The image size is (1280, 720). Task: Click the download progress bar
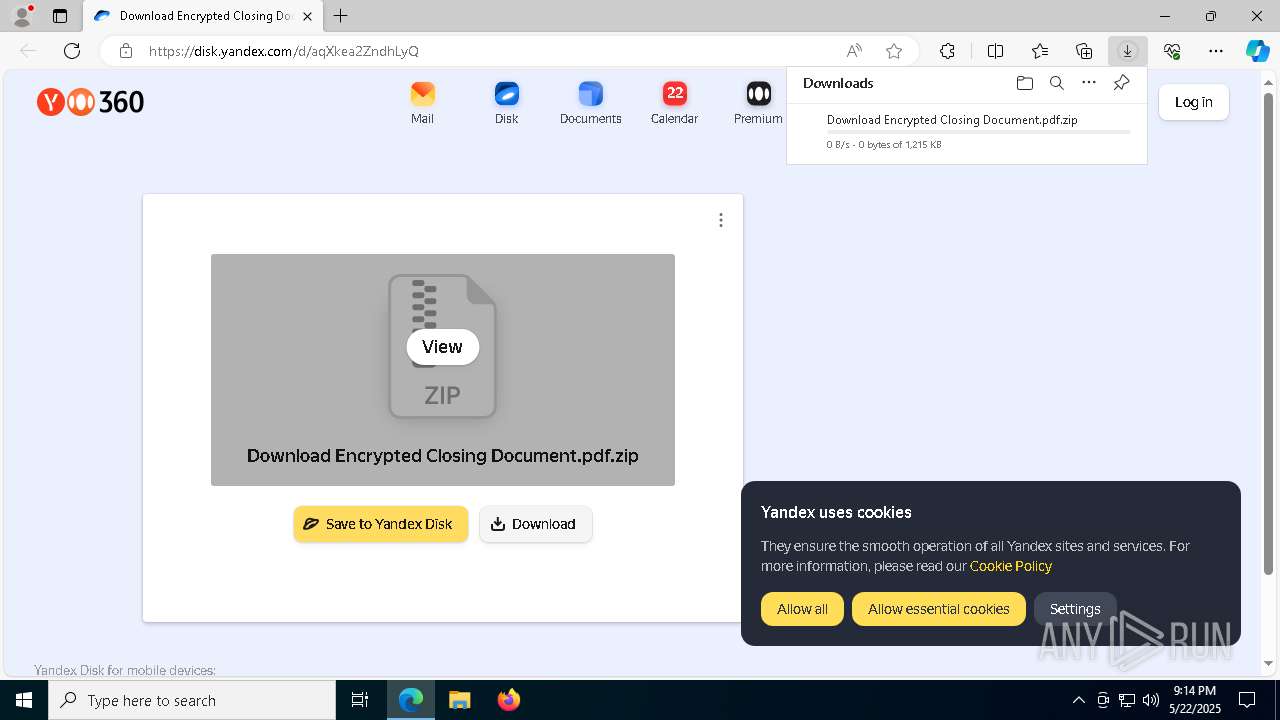click(978, 132)
